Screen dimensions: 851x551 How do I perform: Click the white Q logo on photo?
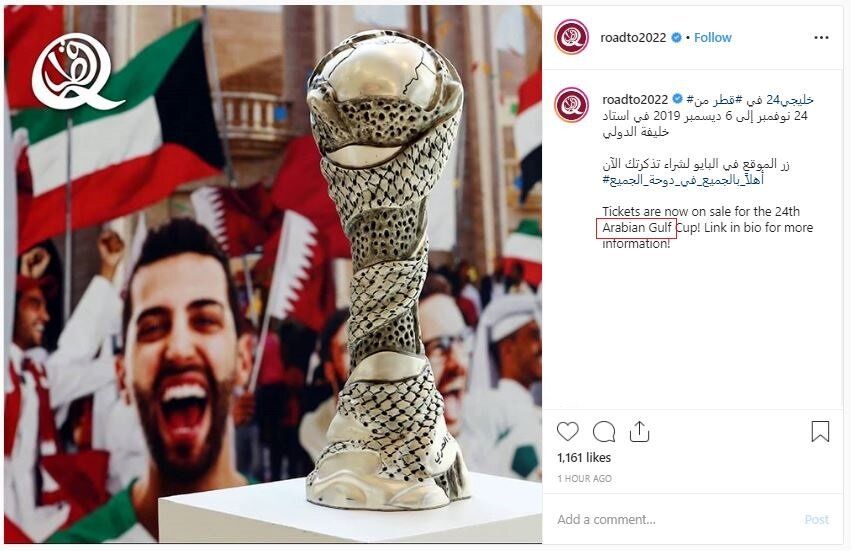point(77,72)
